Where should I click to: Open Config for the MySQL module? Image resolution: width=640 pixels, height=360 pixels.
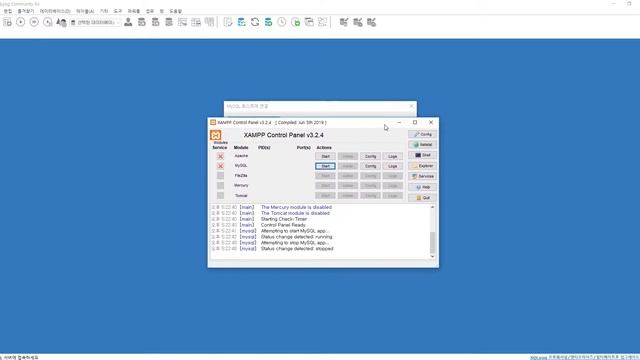pos(370,166)
